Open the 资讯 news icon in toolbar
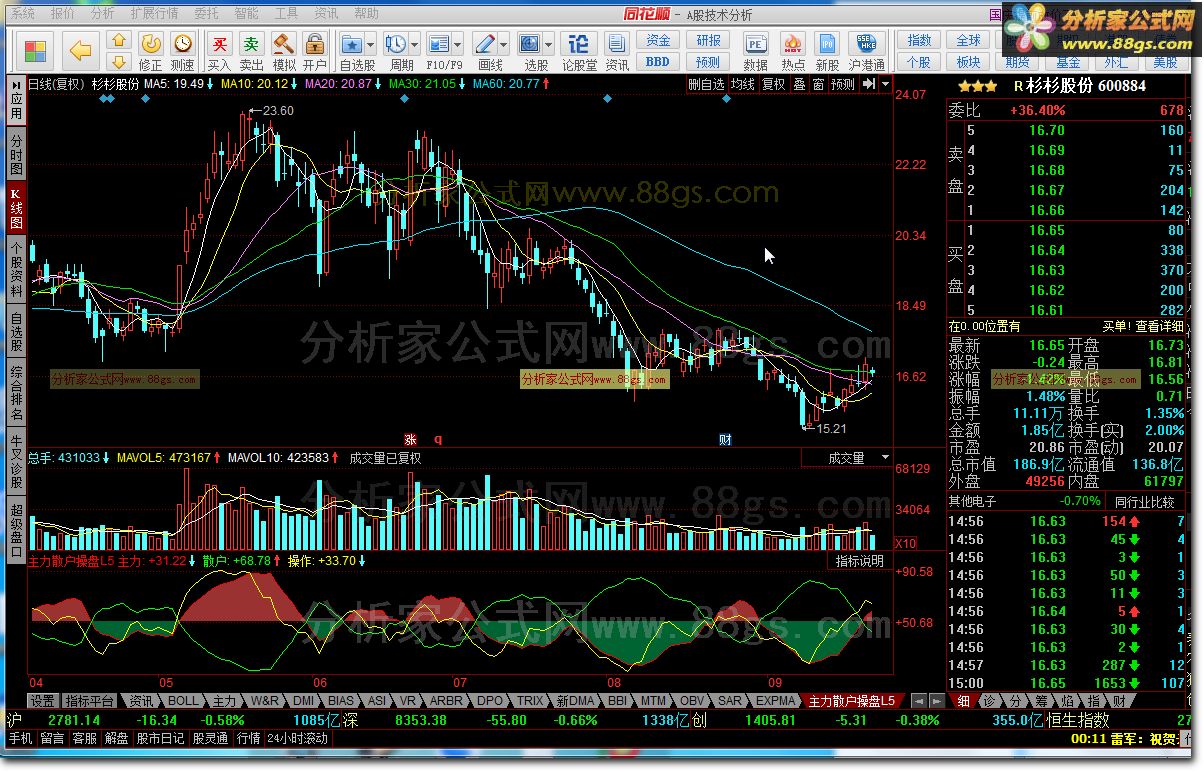 point(616,51)
